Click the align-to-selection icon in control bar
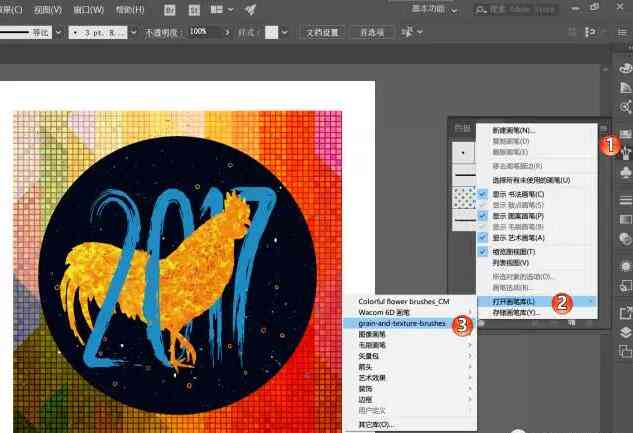The width and height of the screenshot is (633, 433). tap(591, 32)
